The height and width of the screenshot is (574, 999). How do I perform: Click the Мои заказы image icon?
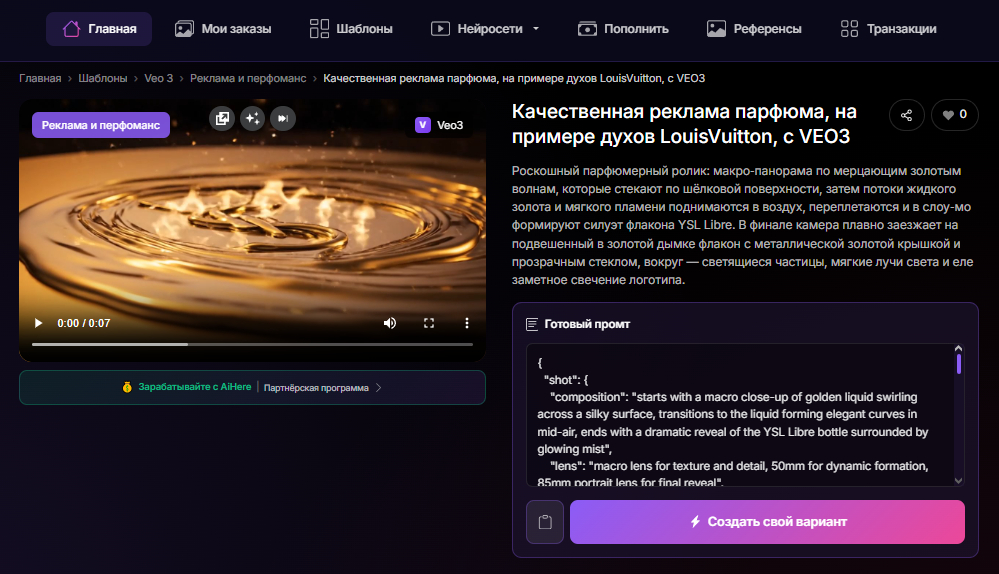[x=184, y=29]
